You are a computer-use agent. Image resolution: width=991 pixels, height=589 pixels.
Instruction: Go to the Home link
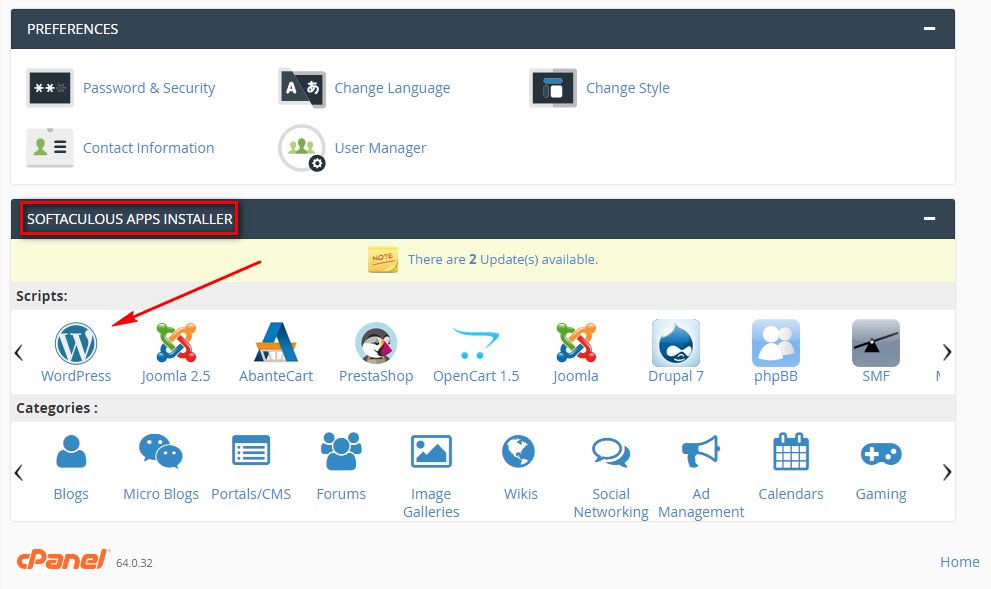point(959,562)
